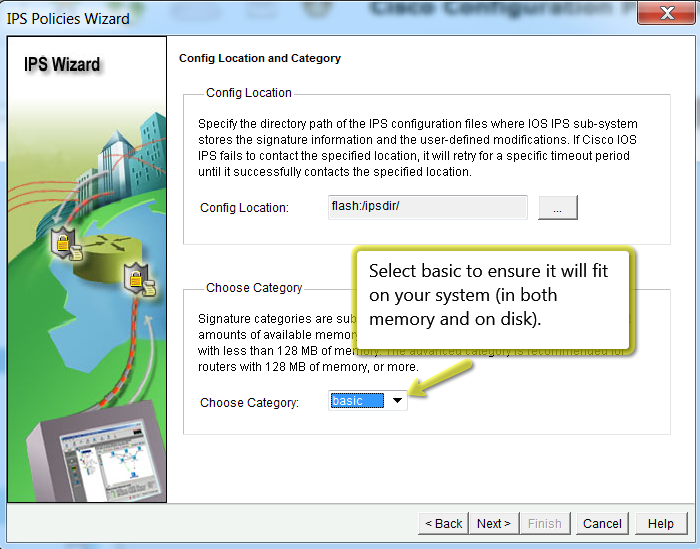700x549 pixels.
Task: Click the right padlock shield icon
Action: coord(135,279)
